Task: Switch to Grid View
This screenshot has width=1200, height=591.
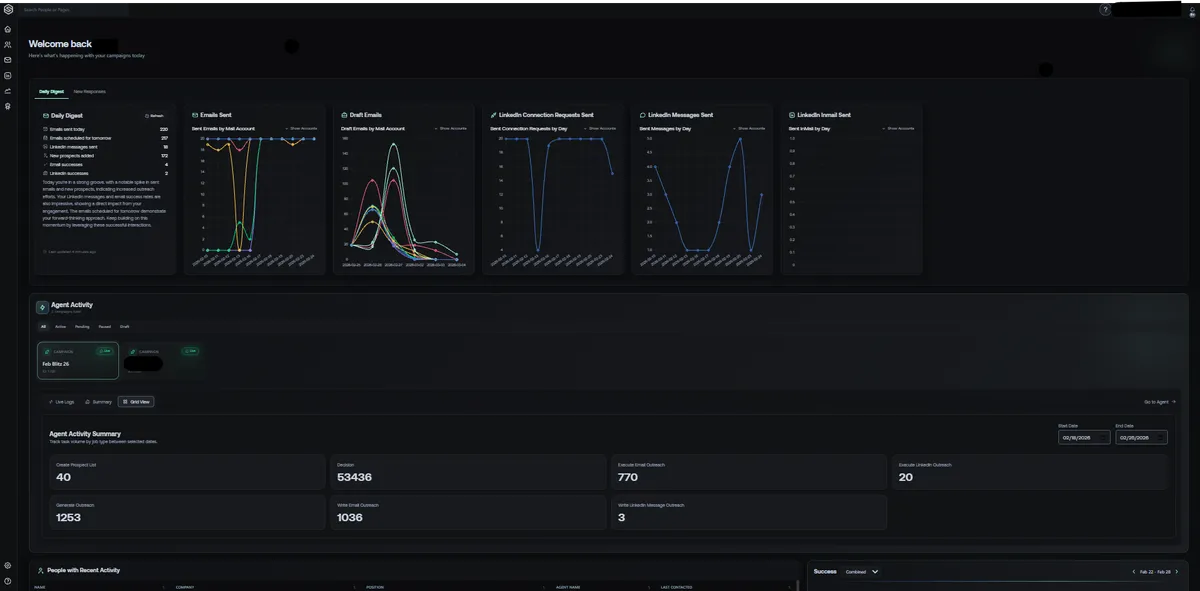Action: click(x=136, y=401)
